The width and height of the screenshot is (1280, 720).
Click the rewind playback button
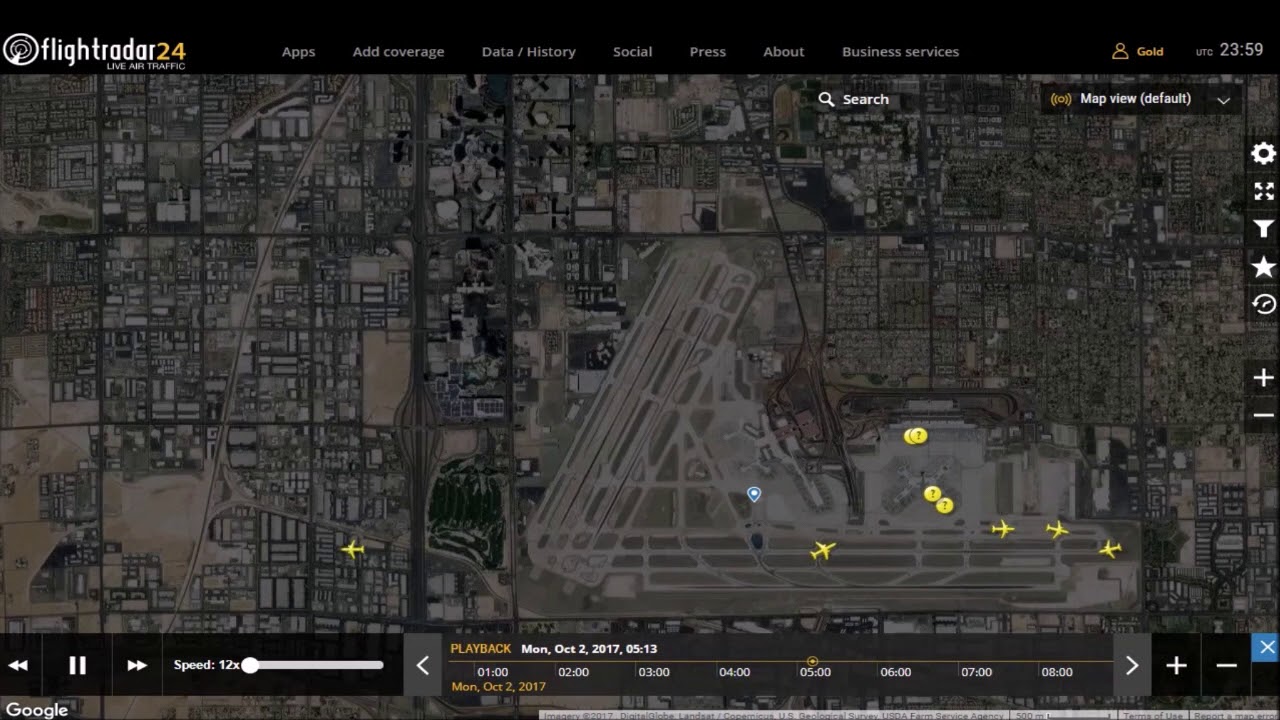point(18,665)
